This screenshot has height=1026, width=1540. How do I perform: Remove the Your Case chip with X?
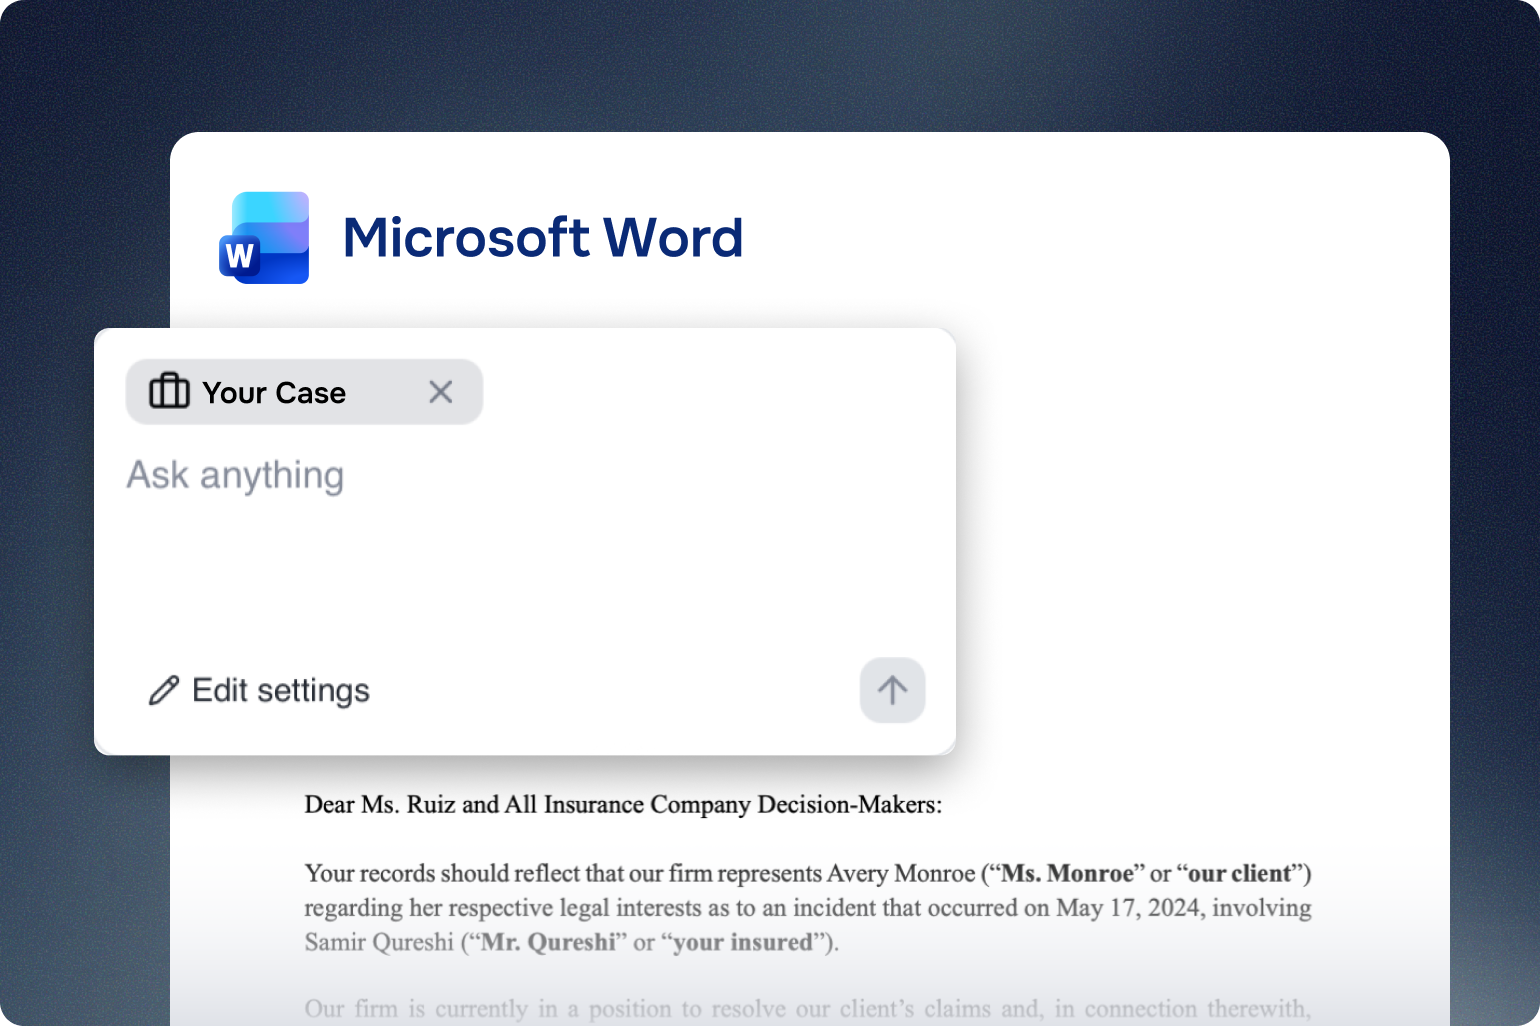[441, 392]
